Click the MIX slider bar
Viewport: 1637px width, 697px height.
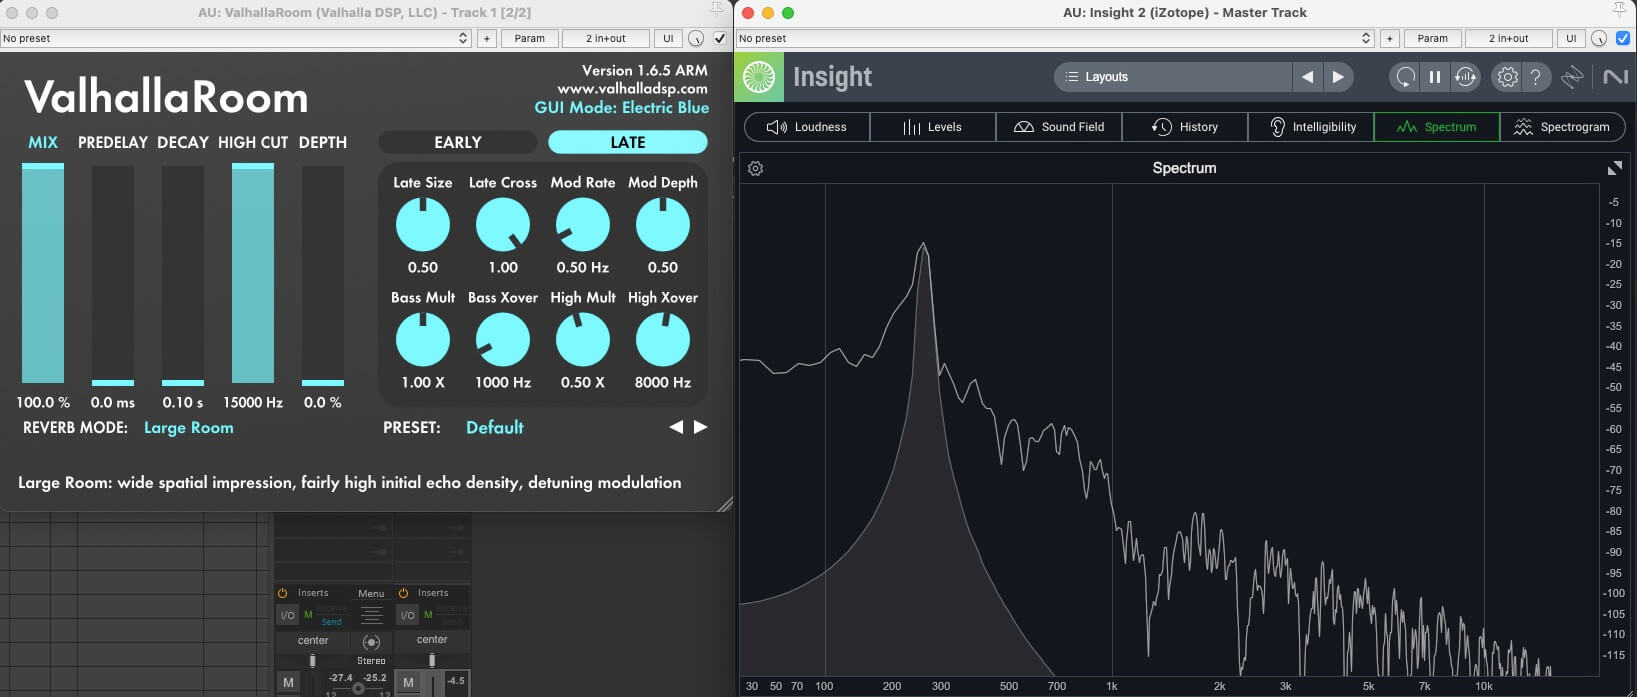(43, 273)
